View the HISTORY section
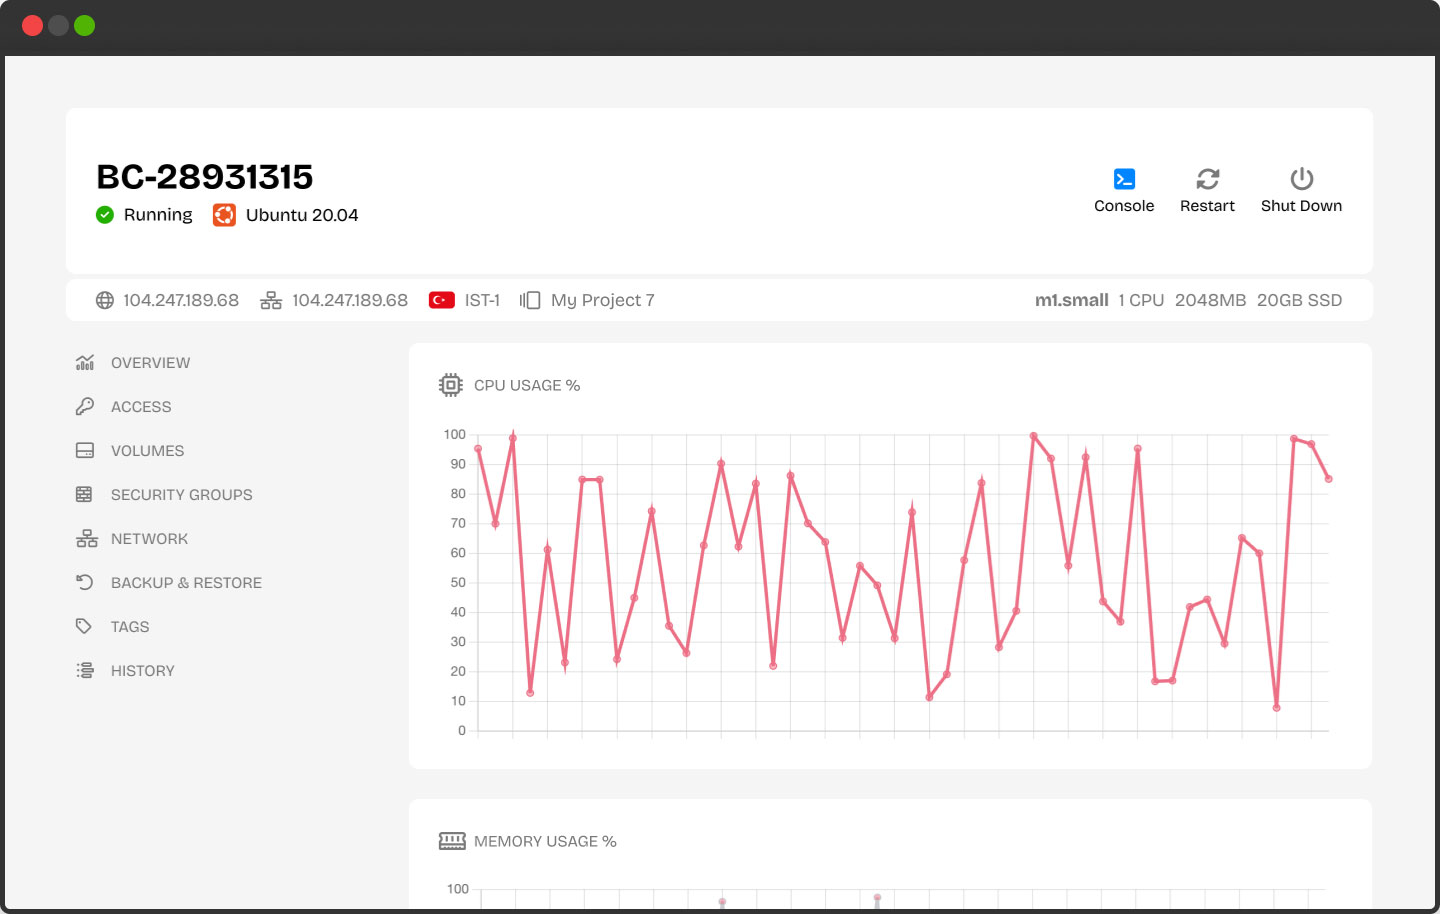This screenshot has width=1440, height=914. point(143,670)
